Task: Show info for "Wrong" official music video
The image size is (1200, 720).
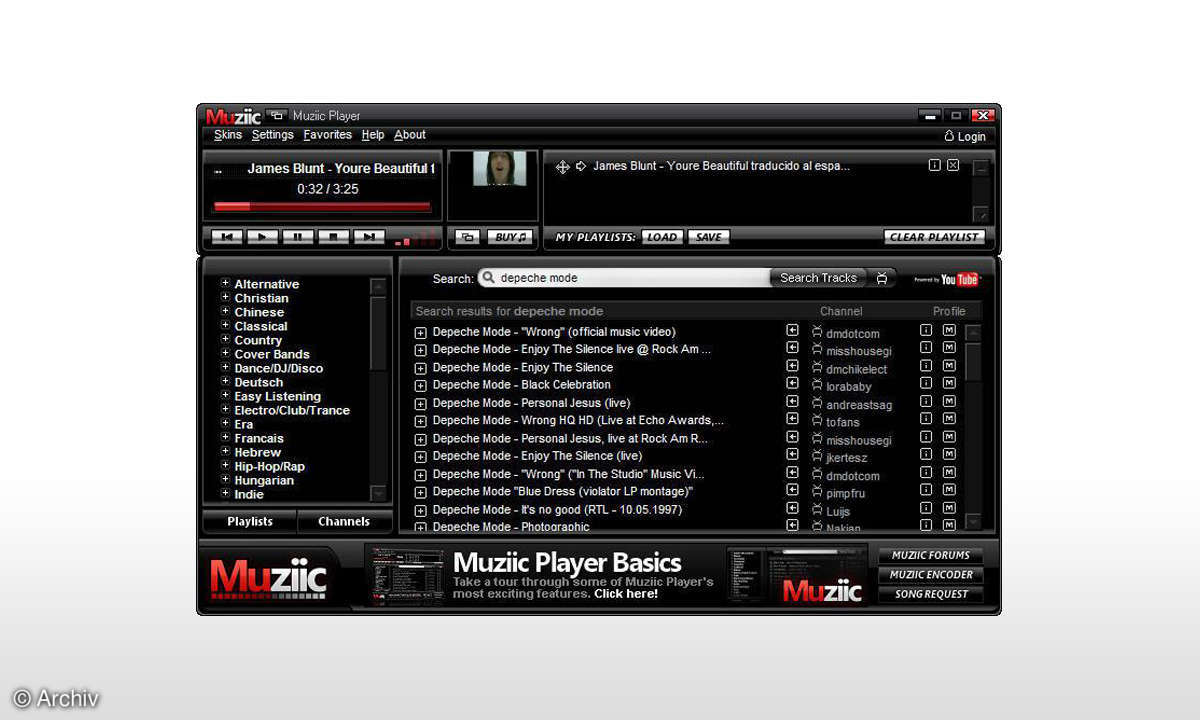Action: tap(926, 331)
